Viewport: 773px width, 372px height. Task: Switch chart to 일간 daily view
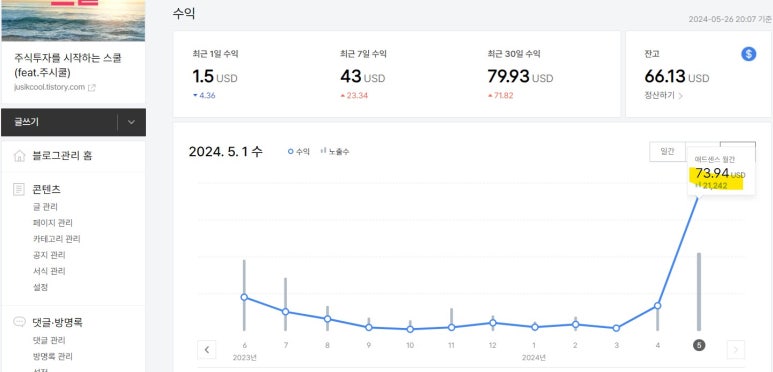pos(668,151)
